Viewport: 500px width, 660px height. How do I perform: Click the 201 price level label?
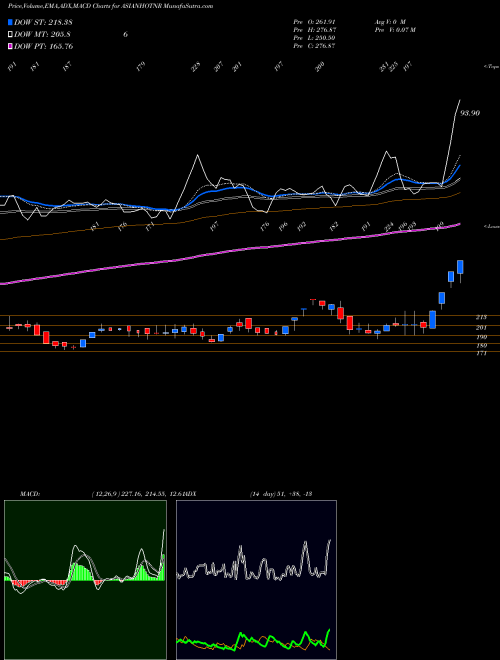tap(481, 327)
